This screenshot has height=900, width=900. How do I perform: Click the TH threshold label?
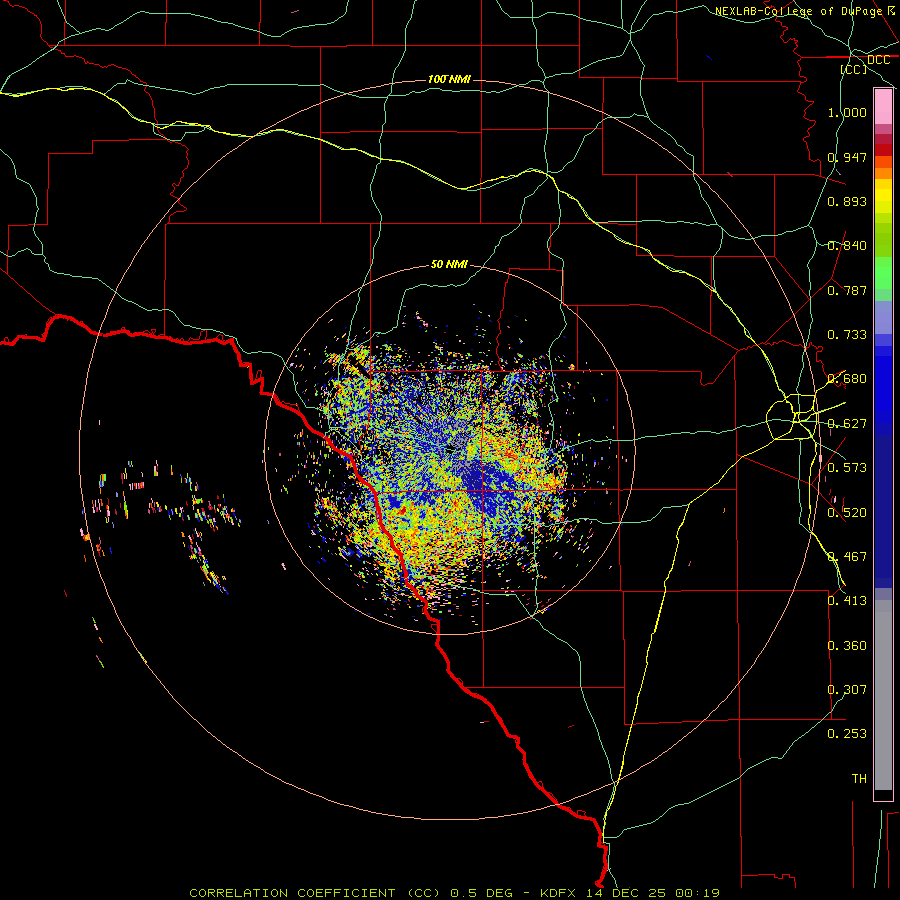859,779
